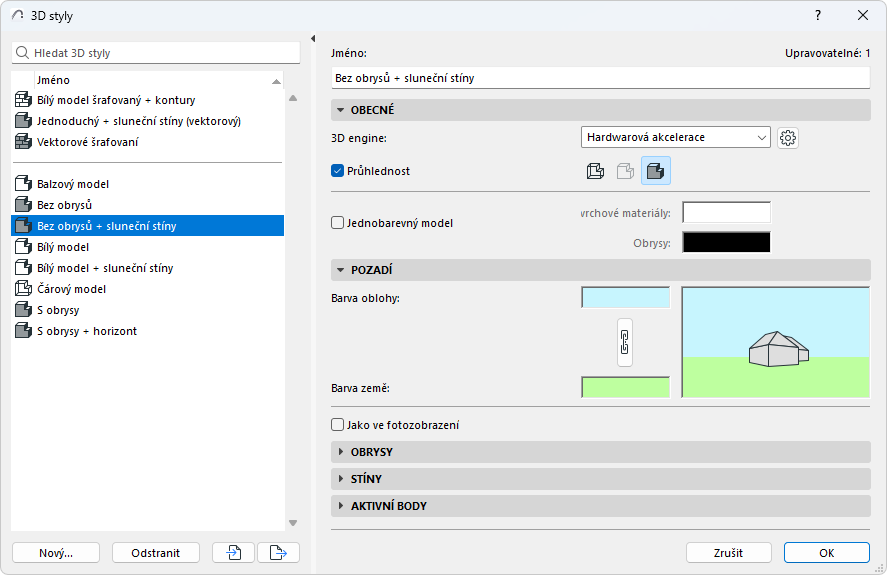Click Hledat 3D styly search field
This screenshot has width=887, height=575.
point(156,53)
